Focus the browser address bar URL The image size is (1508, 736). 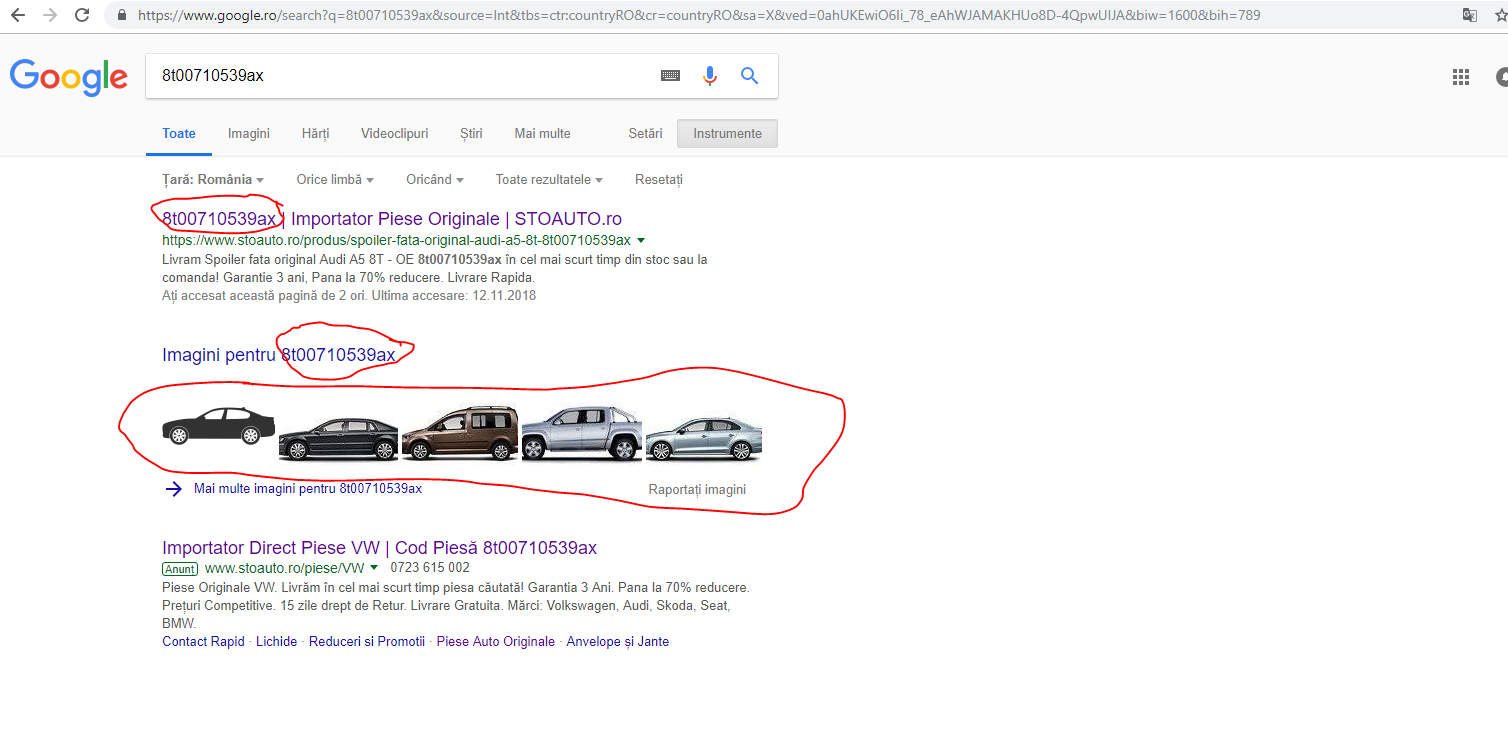pyautogui.click(x=699, y=15)
